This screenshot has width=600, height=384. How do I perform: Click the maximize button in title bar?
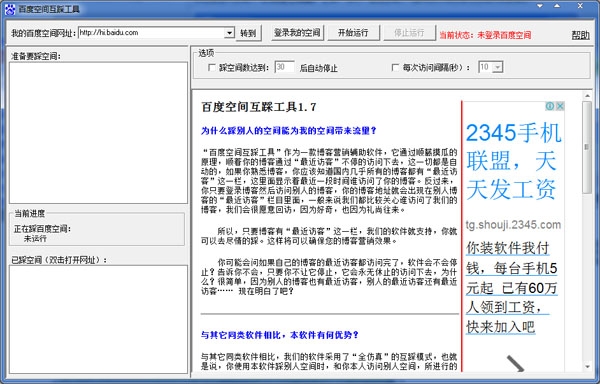click(557, 6)
